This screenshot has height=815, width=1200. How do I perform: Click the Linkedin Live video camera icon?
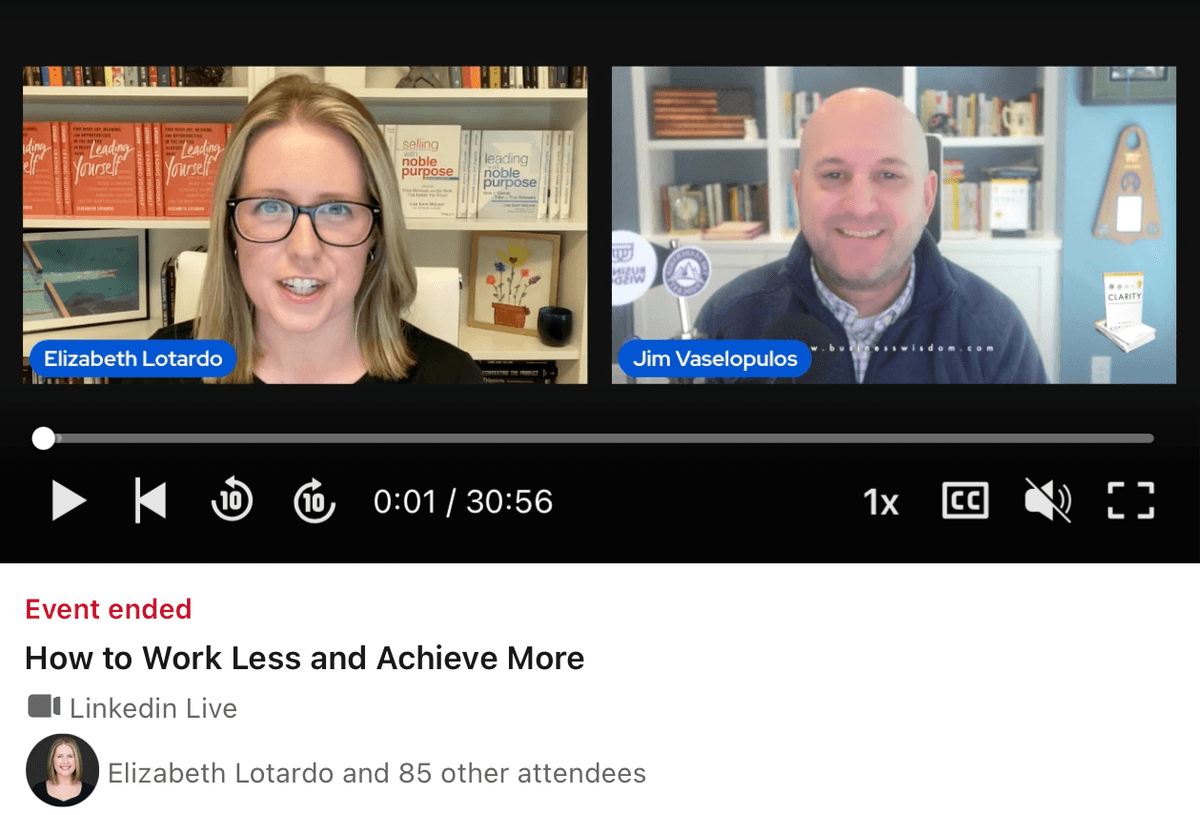click(x=44, y=707)
